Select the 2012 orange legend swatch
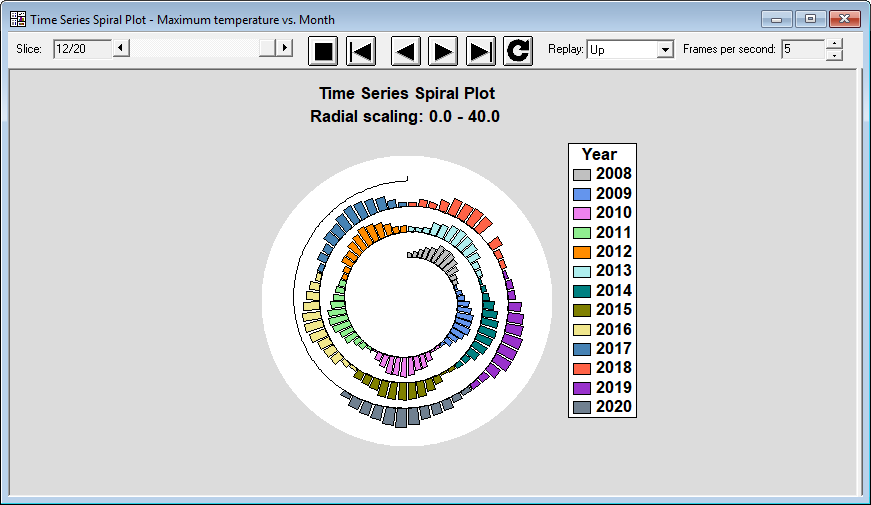This screenshot has height=505, width=871. pos(582,252)
